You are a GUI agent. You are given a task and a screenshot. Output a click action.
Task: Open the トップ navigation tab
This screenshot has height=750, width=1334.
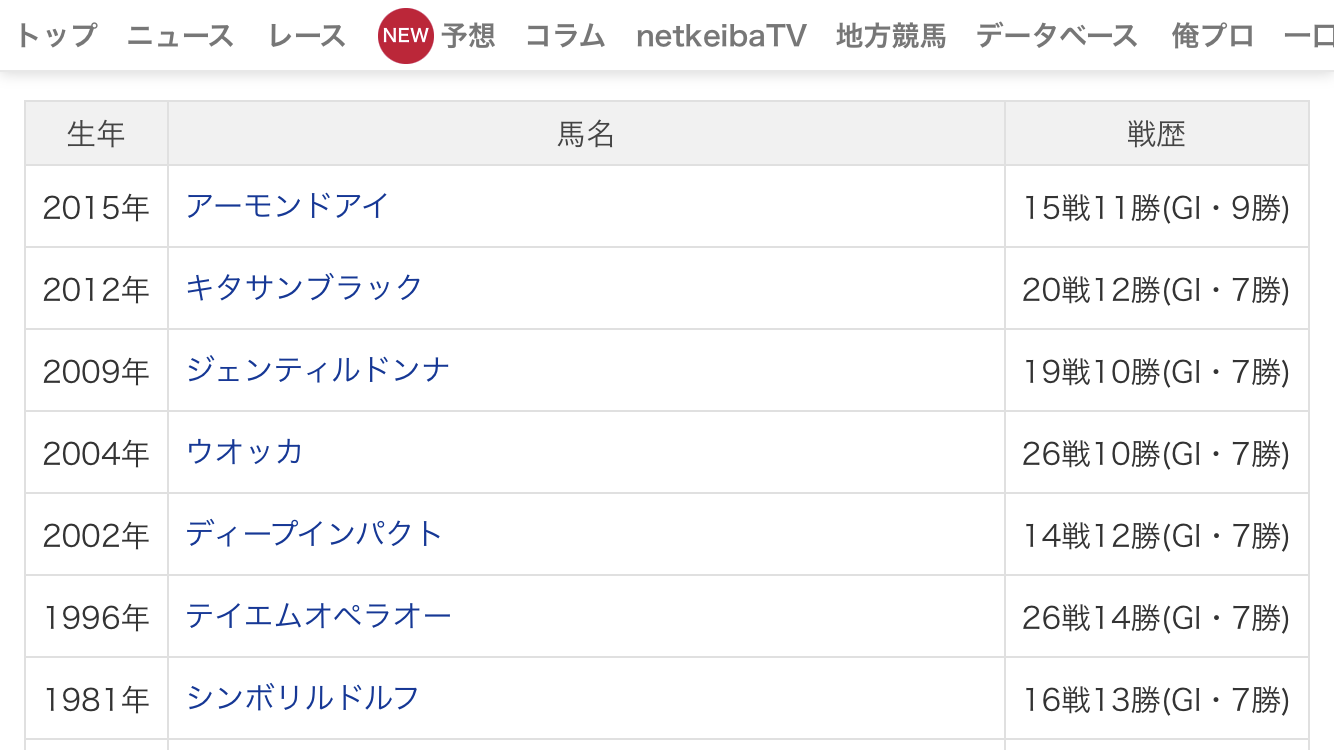click(56, 36)
